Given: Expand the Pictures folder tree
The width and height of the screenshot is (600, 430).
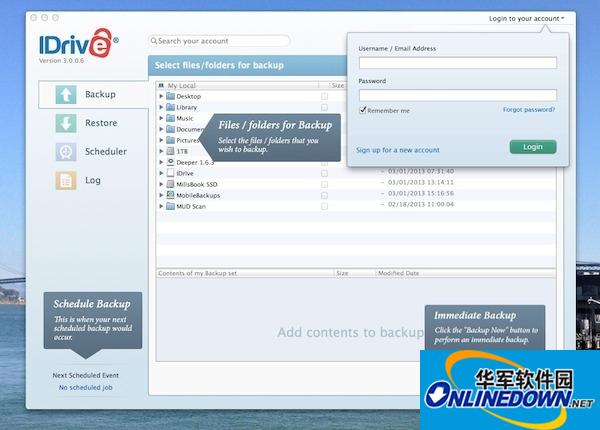Looking at the screenshot, I should click(161, 140).
